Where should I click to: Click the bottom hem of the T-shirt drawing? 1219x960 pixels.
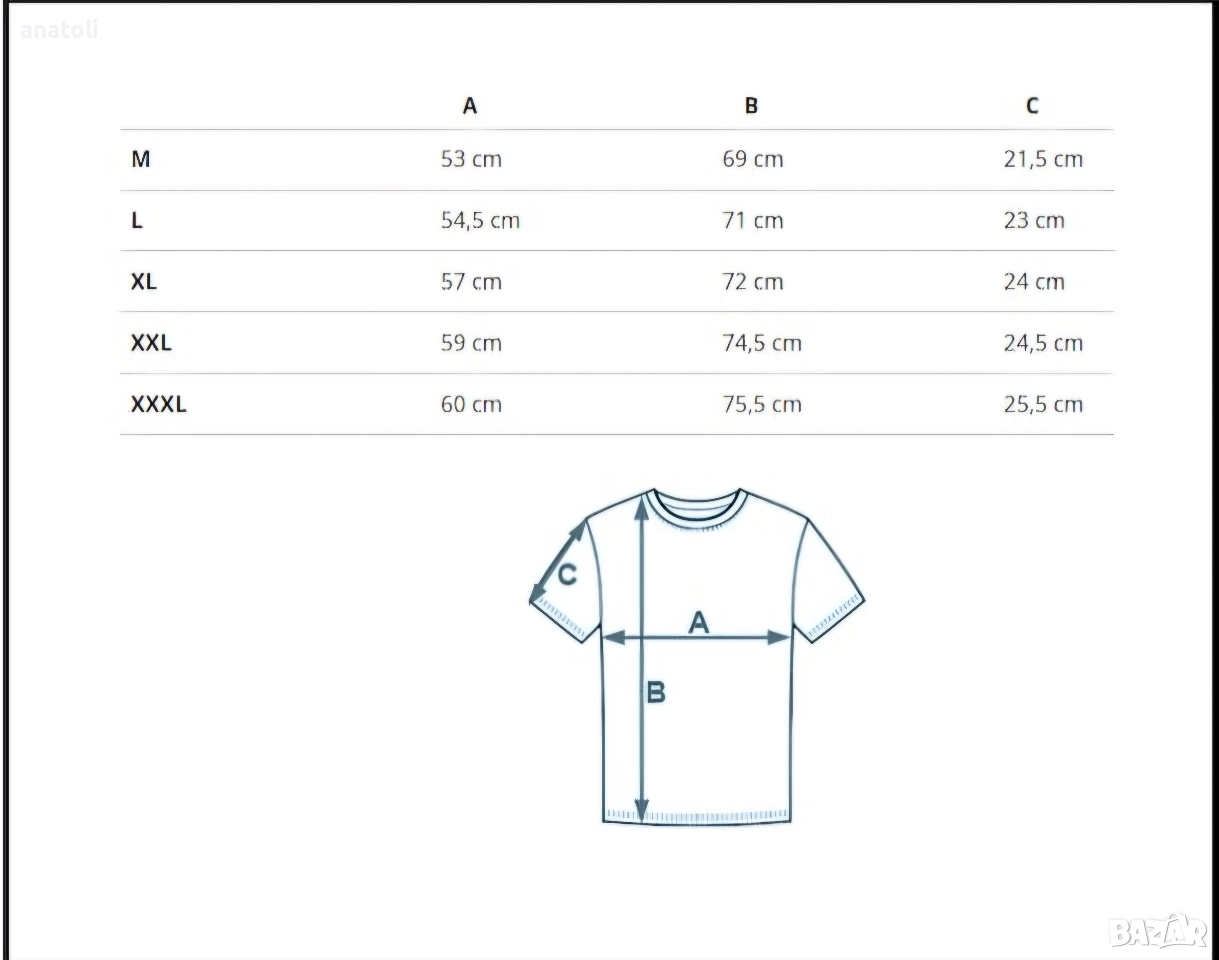[697, 814]
